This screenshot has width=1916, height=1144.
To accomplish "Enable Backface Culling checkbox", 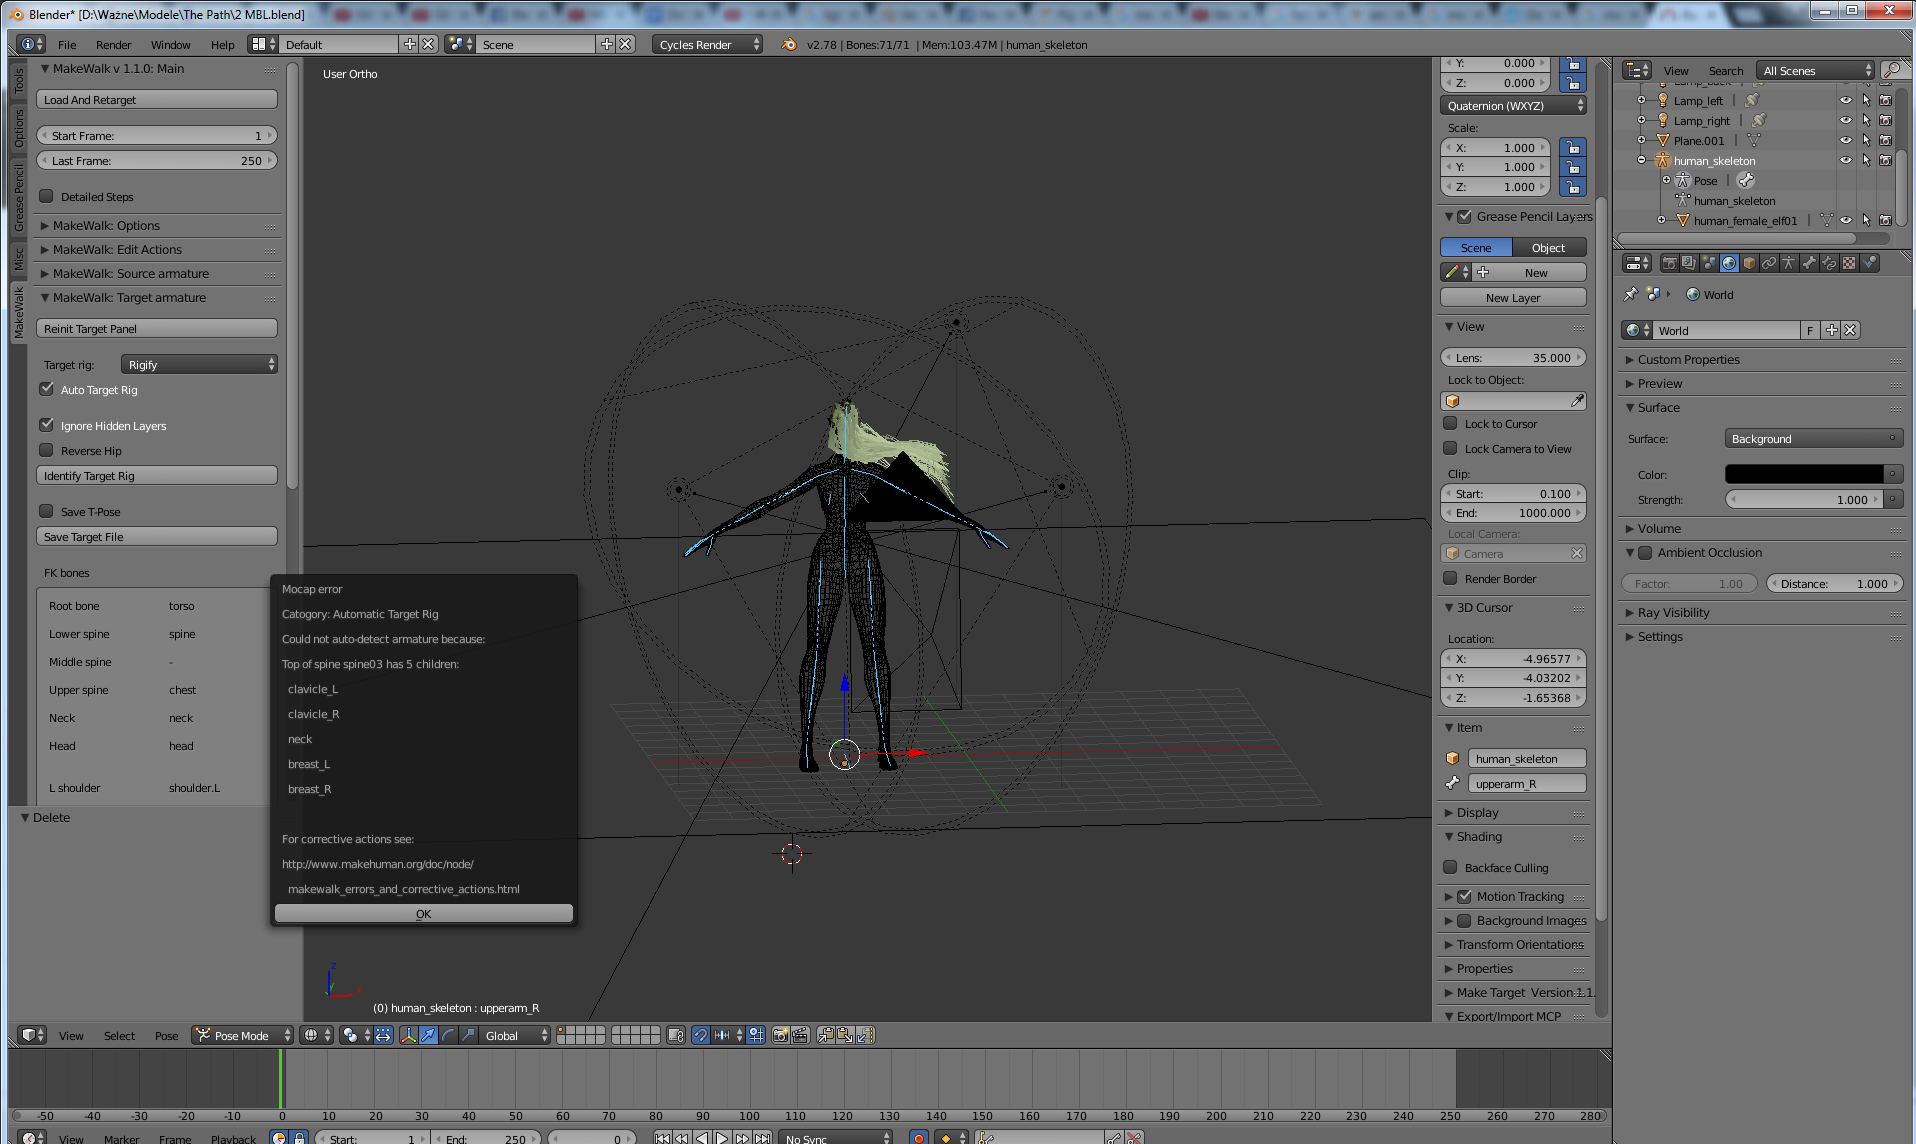I will [1450, 867].
